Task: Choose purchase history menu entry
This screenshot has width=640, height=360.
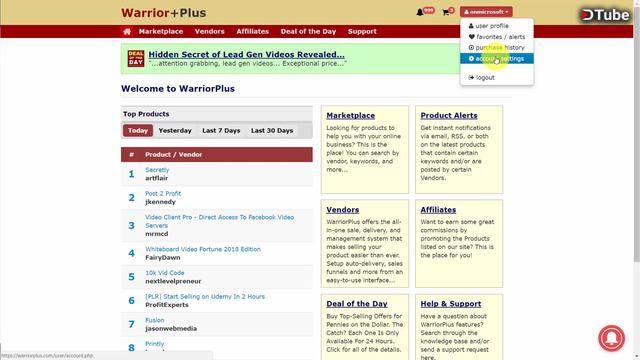Action: coord(496,48)
